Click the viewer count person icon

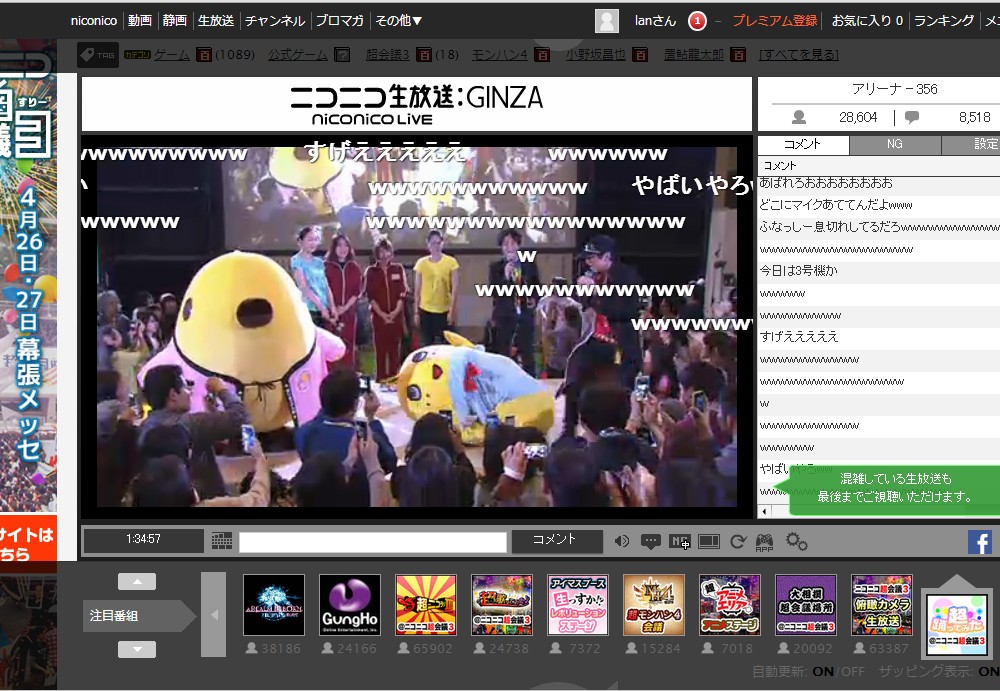tap(798, 117)
